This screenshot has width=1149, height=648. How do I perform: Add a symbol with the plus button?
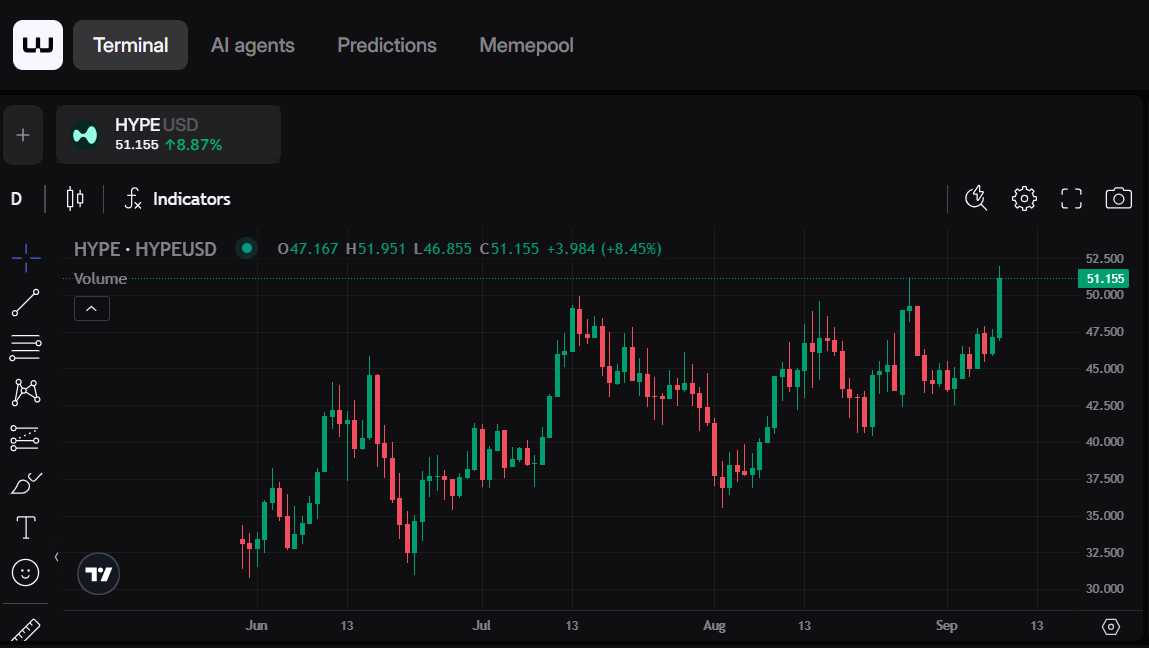coord(23,135)
